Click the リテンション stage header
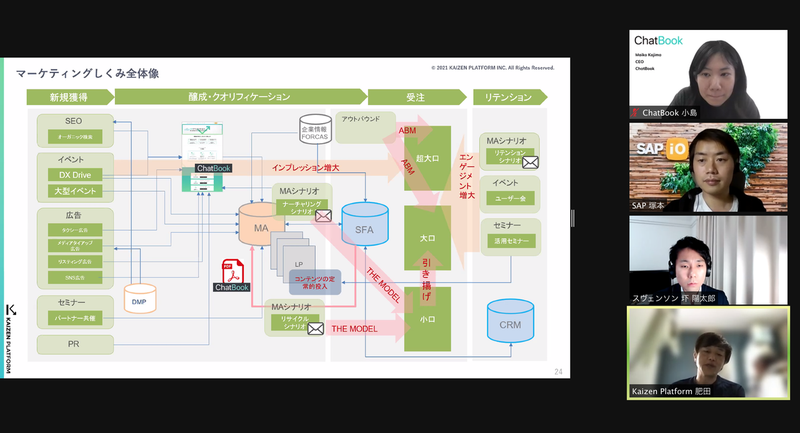Viewport: 800px width, 433px height. coord(510,97)
